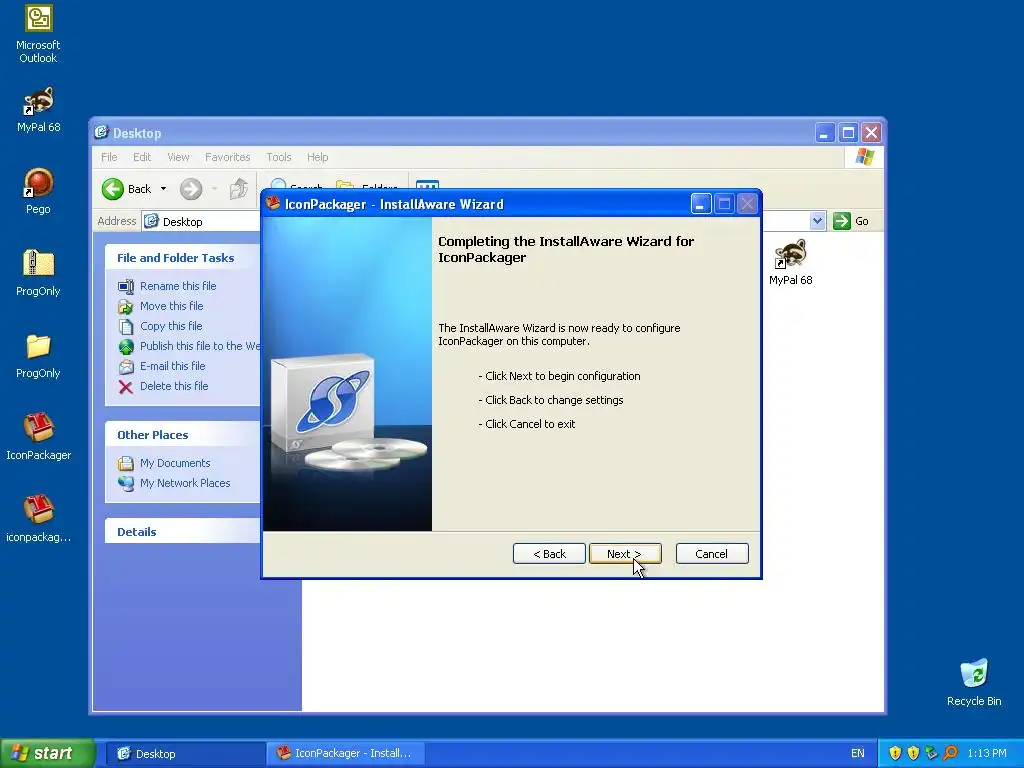Click the magnifier icon in system tray
The width and height of the screenshot is (1024, 768).
point(950,753)
